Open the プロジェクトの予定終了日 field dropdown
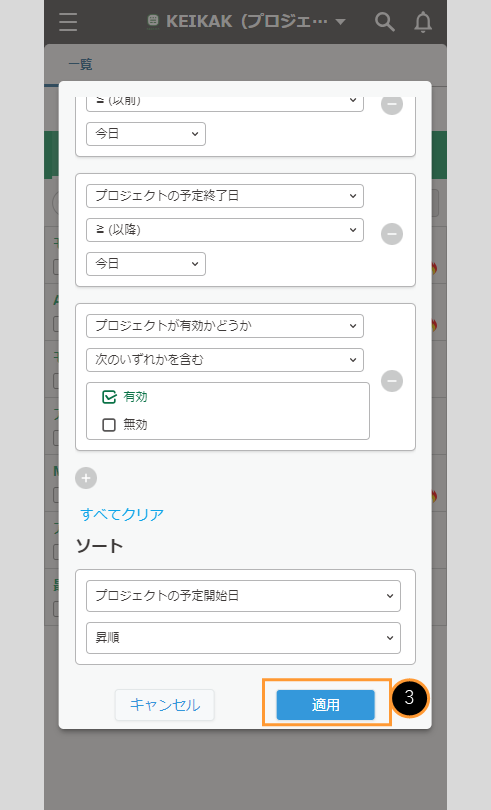This screenshot has height=810, width=491. click(x=225, y=196)
